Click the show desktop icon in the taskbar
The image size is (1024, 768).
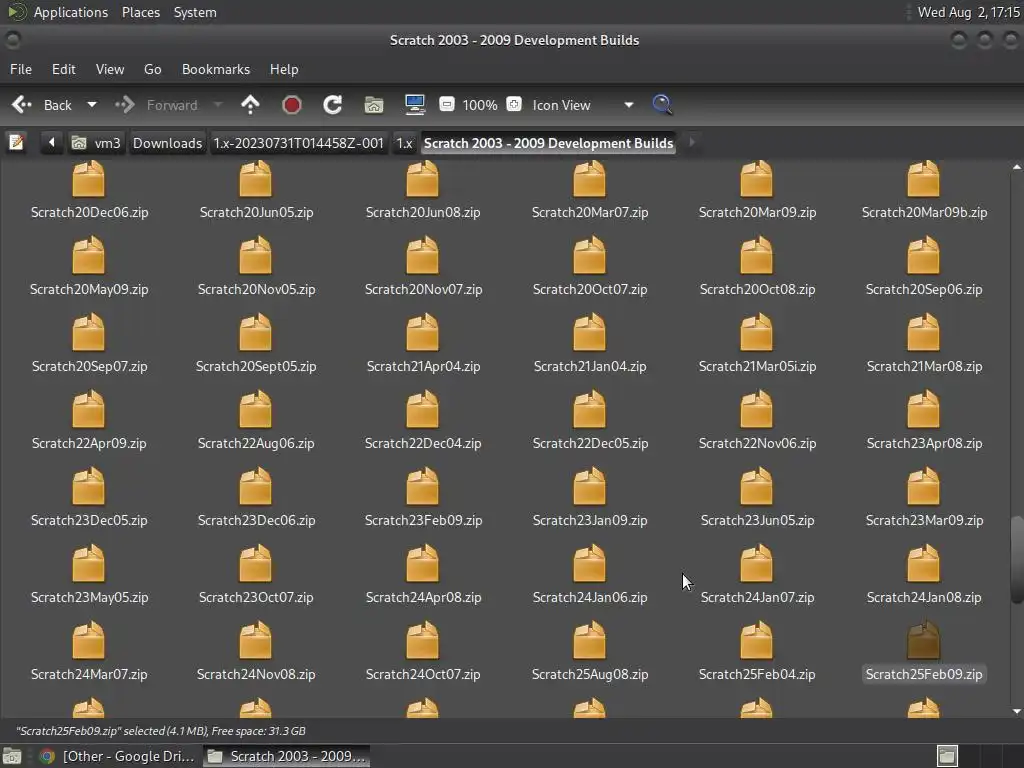point(12,756)
